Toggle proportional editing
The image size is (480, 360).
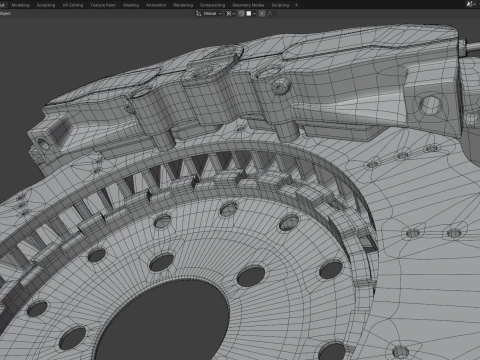(x=262, y=14)
